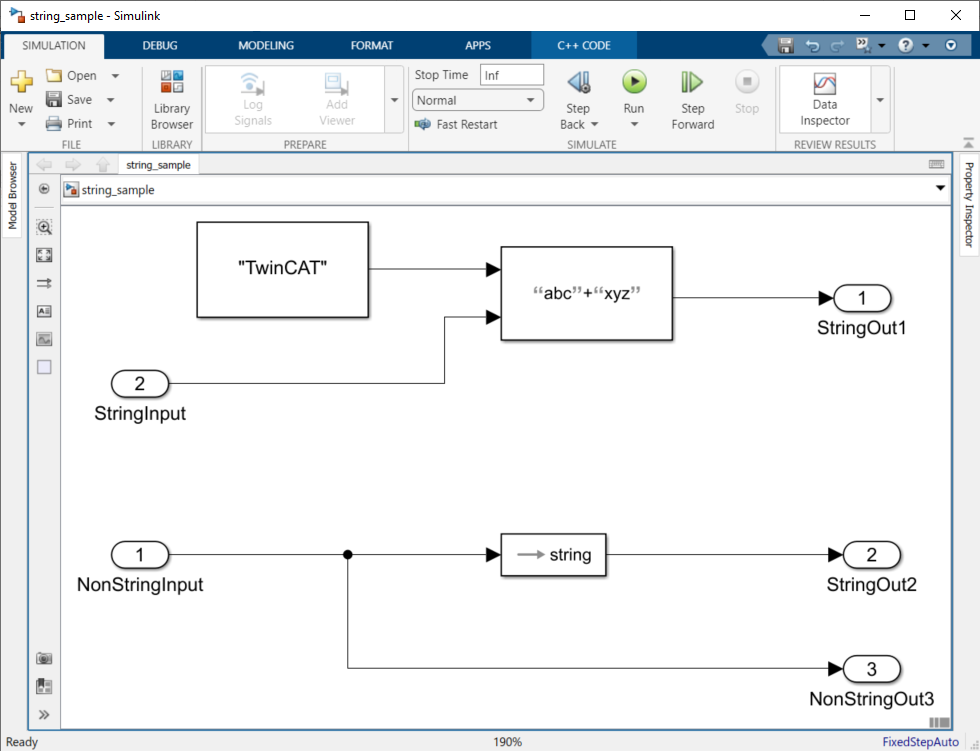The height and width of the screenshot is (751, 980).
Task: Open the FORMAT tab
Action: [372, 46]
